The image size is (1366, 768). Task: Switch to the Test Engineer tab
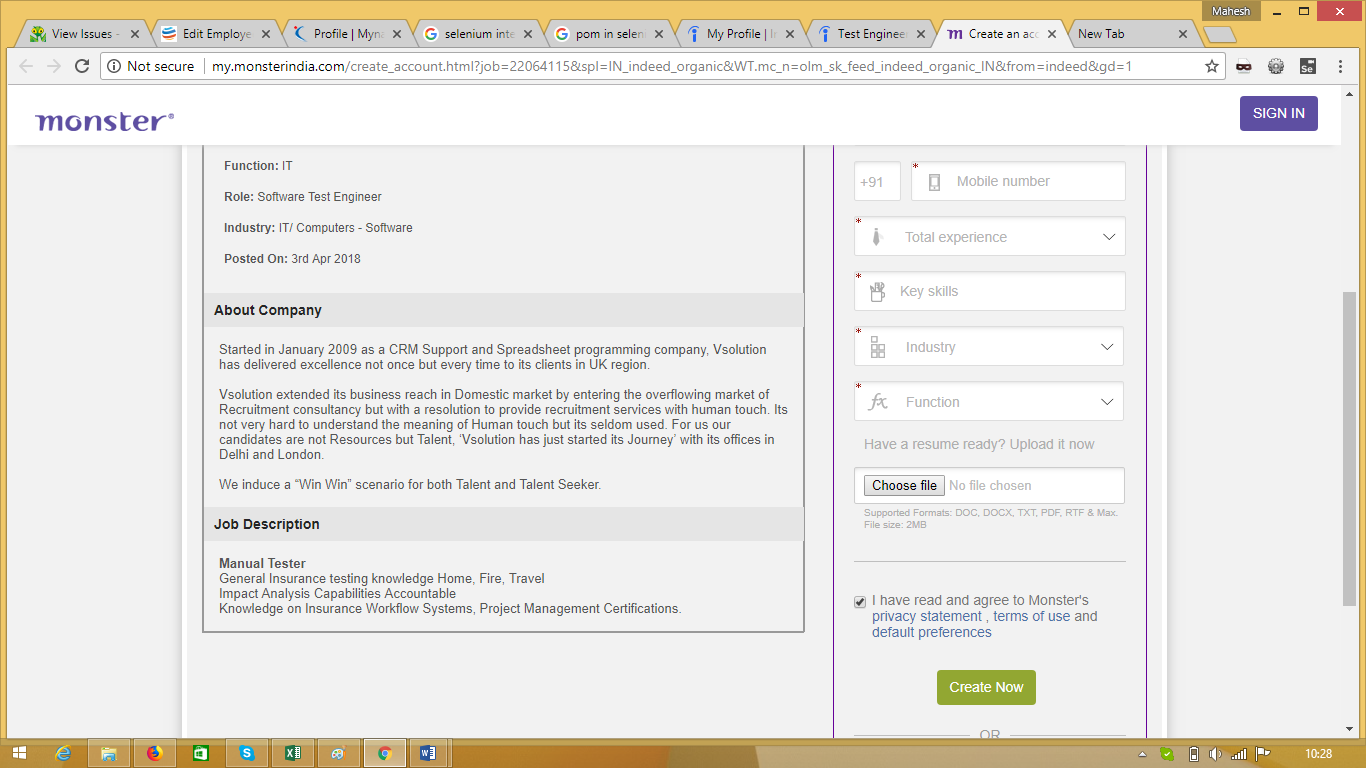(870, 34)
